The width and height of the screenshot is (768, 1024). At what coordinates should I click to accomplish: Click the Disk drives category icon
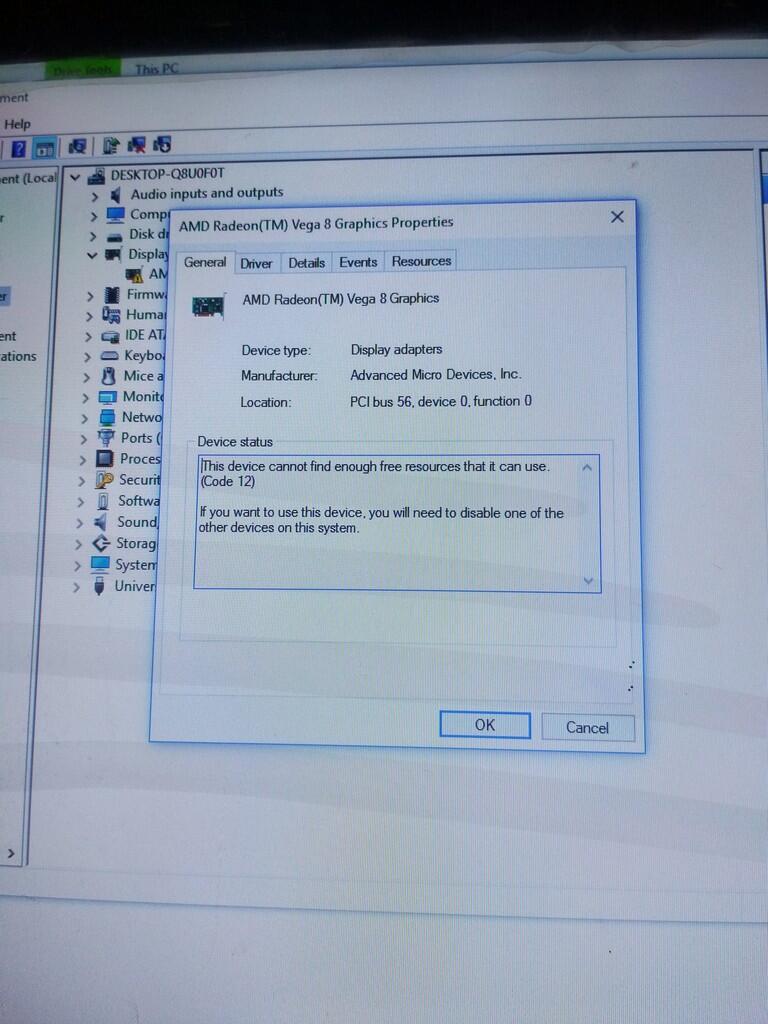click(x=114, y=236)
